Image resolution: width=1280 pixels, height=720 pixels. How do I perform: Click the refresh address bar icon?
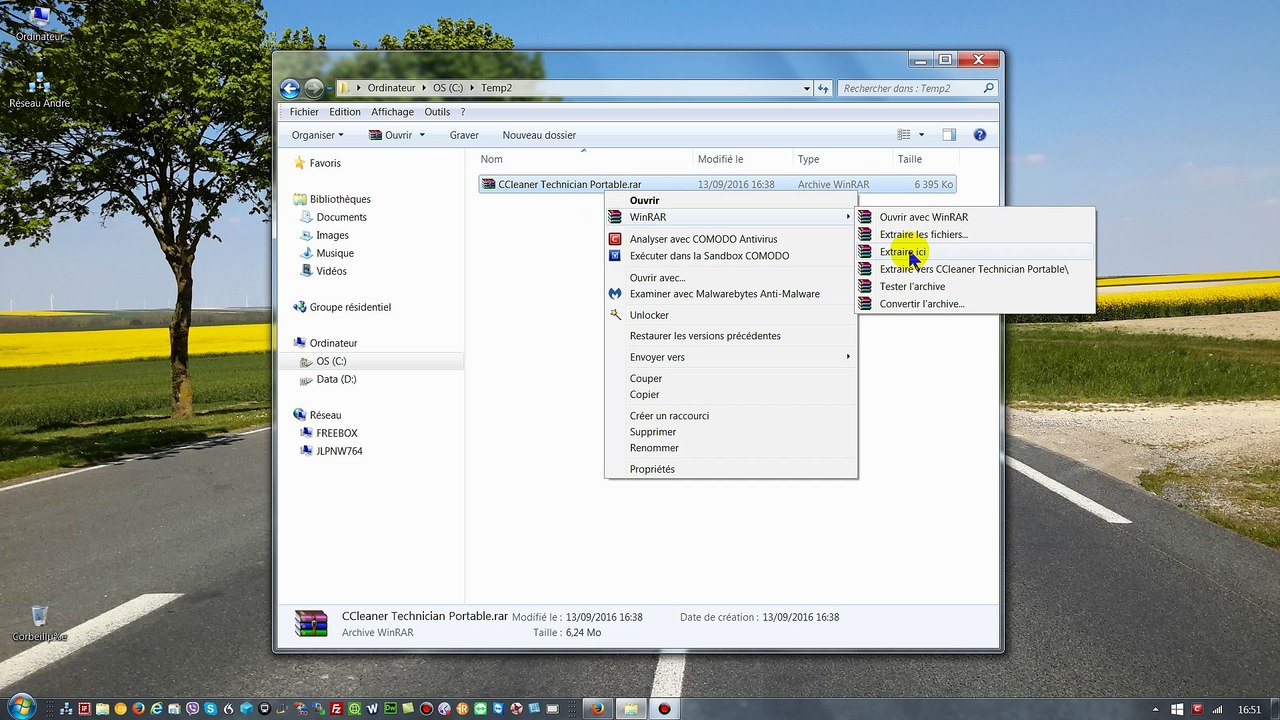[x=824, y=88]
